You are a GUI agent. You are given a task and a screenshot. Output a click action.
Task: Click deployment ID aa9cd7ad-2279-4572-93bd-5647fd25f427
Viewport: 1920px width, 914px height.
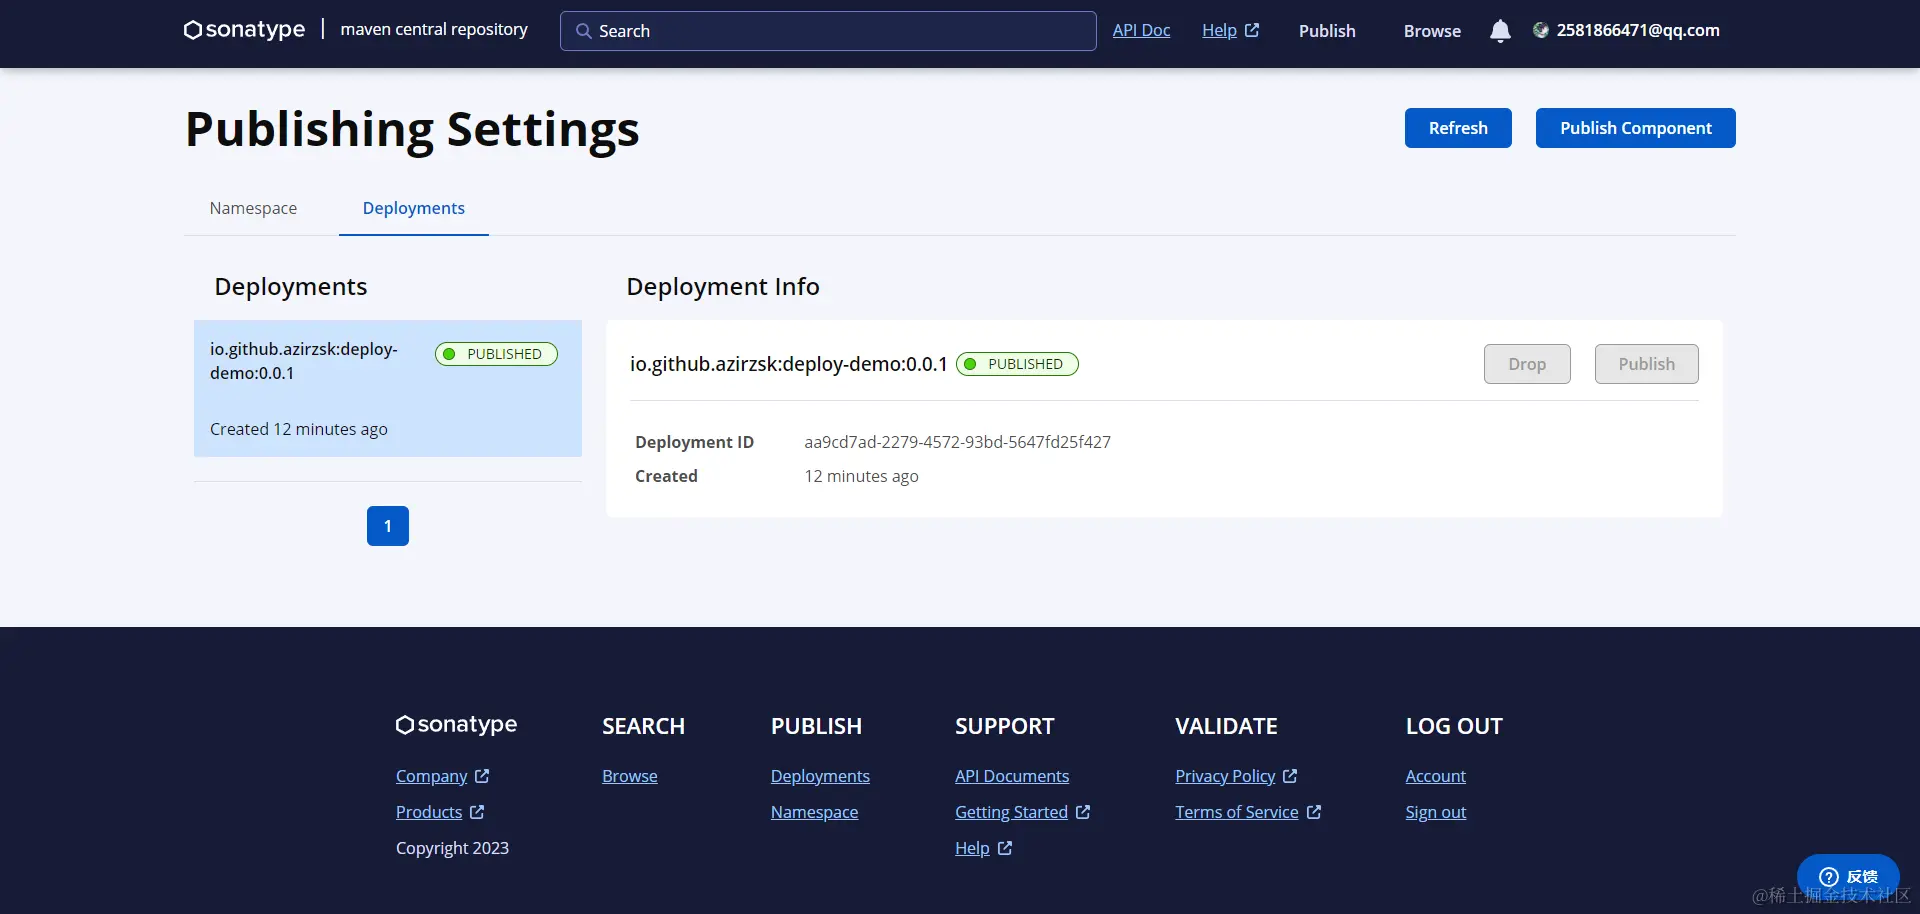point(957,442)
